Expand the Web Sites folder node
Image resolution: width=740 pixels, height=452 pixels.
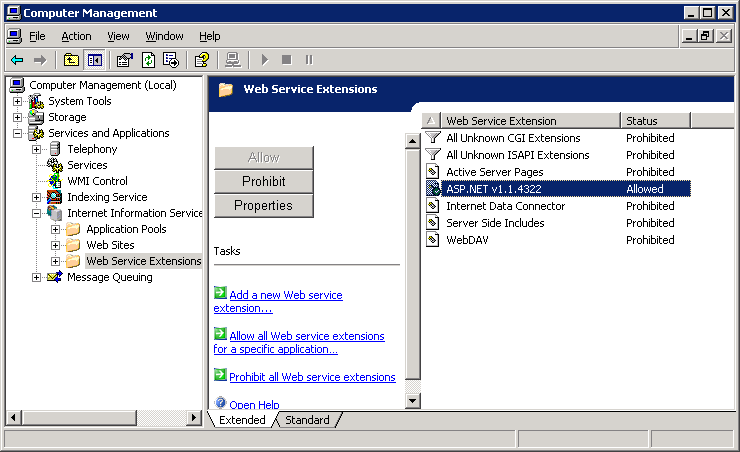(56, 245)
